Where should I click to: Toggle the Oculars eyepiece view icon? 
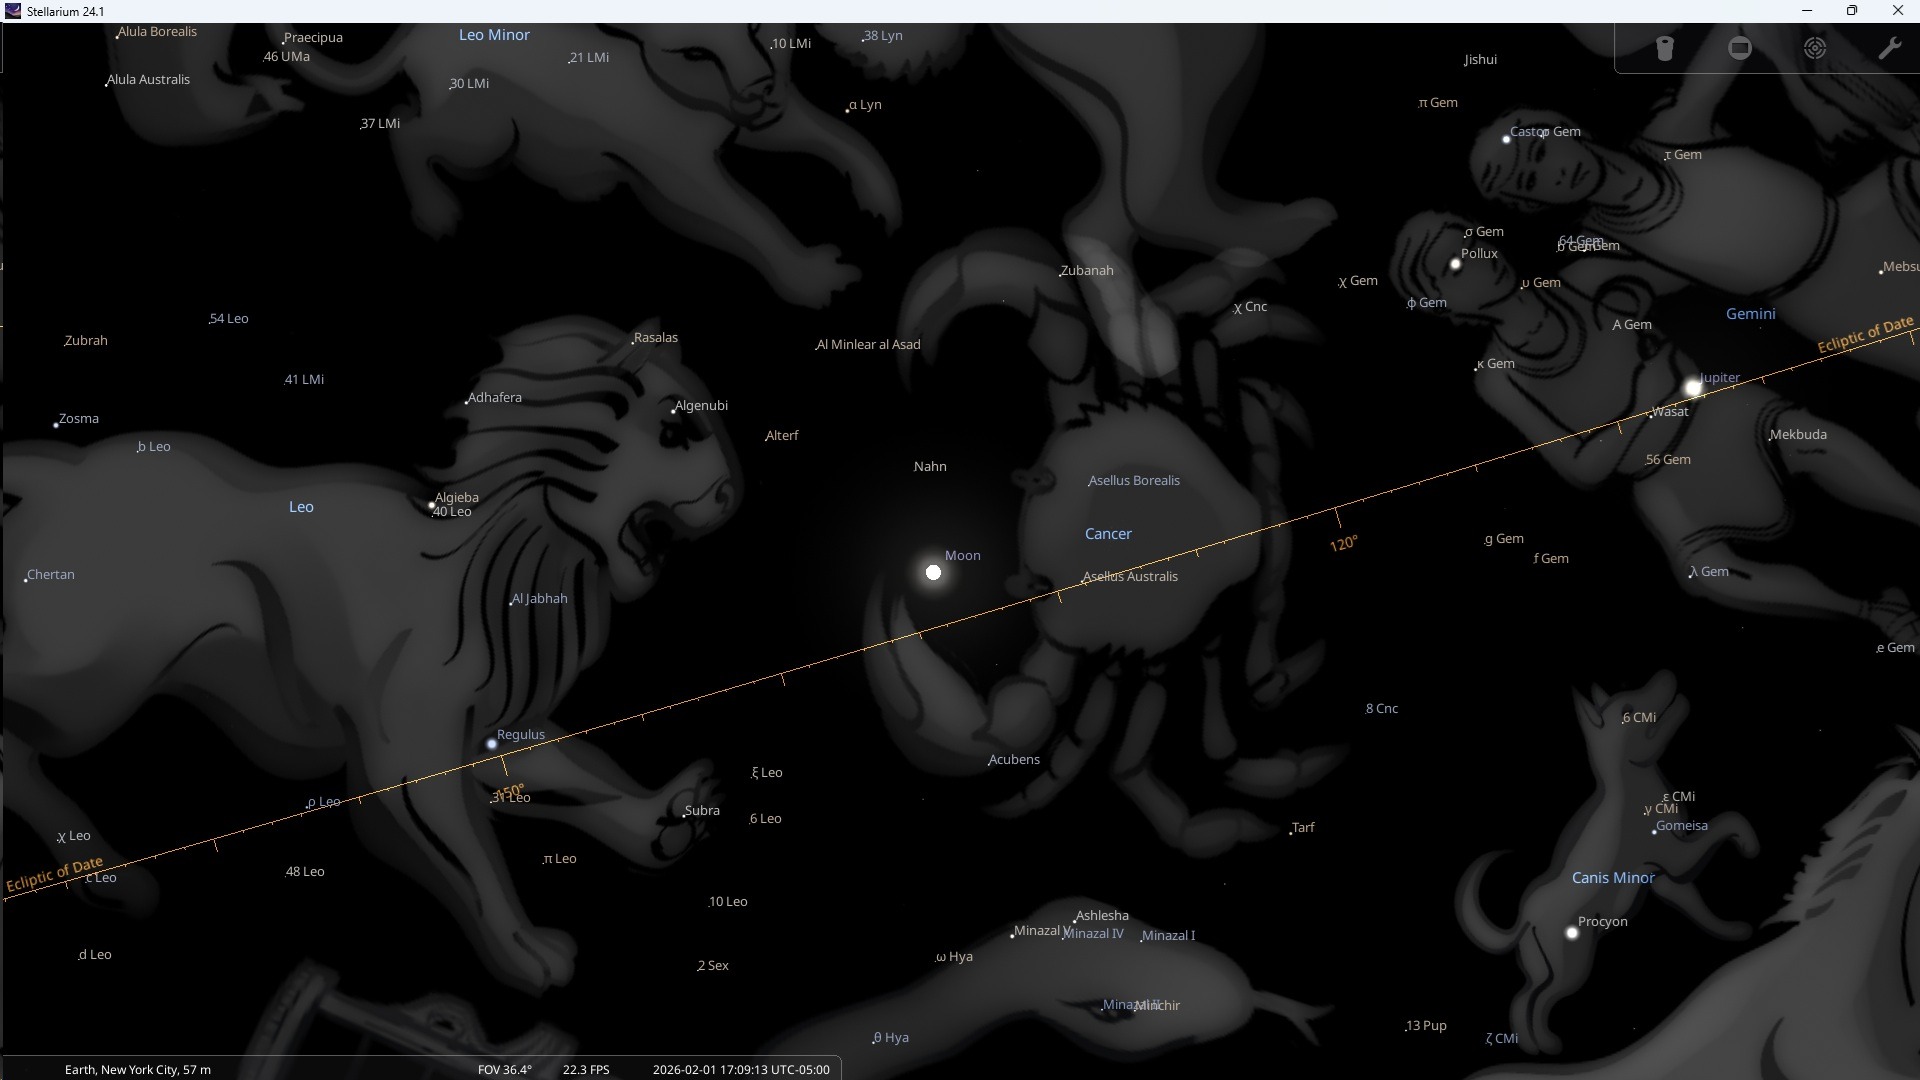coord(1665,48)
